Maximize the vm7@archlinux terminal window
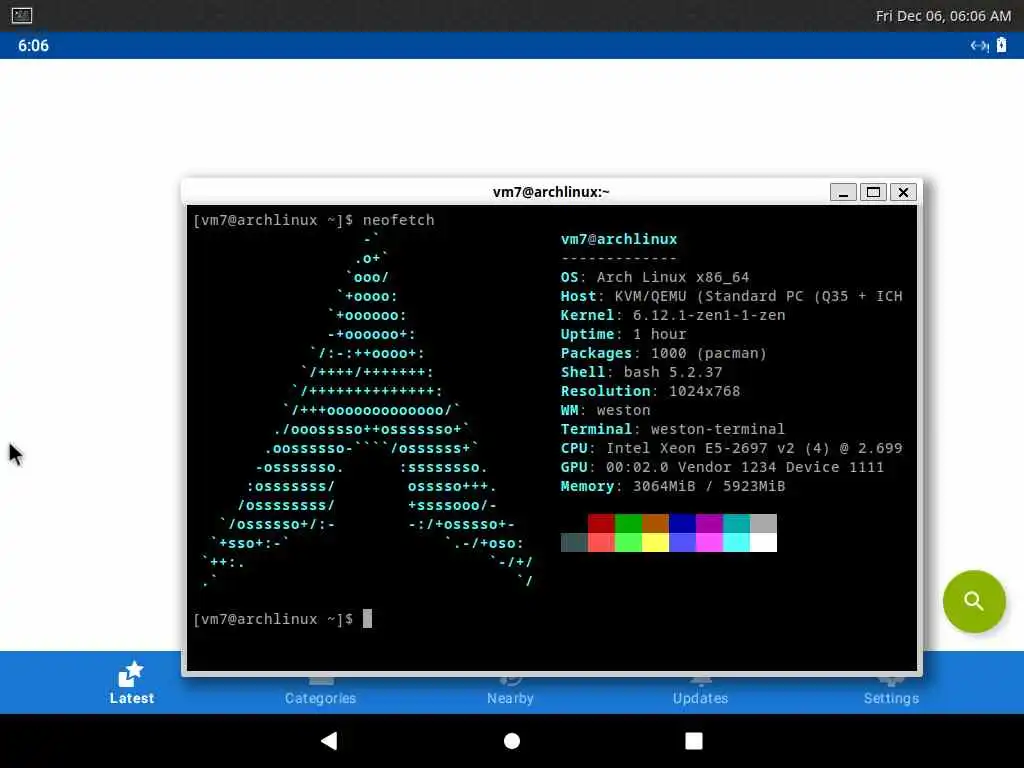The width and height of the screenshot is (1024, 768). pyautogui.click(x=873, y=192)
